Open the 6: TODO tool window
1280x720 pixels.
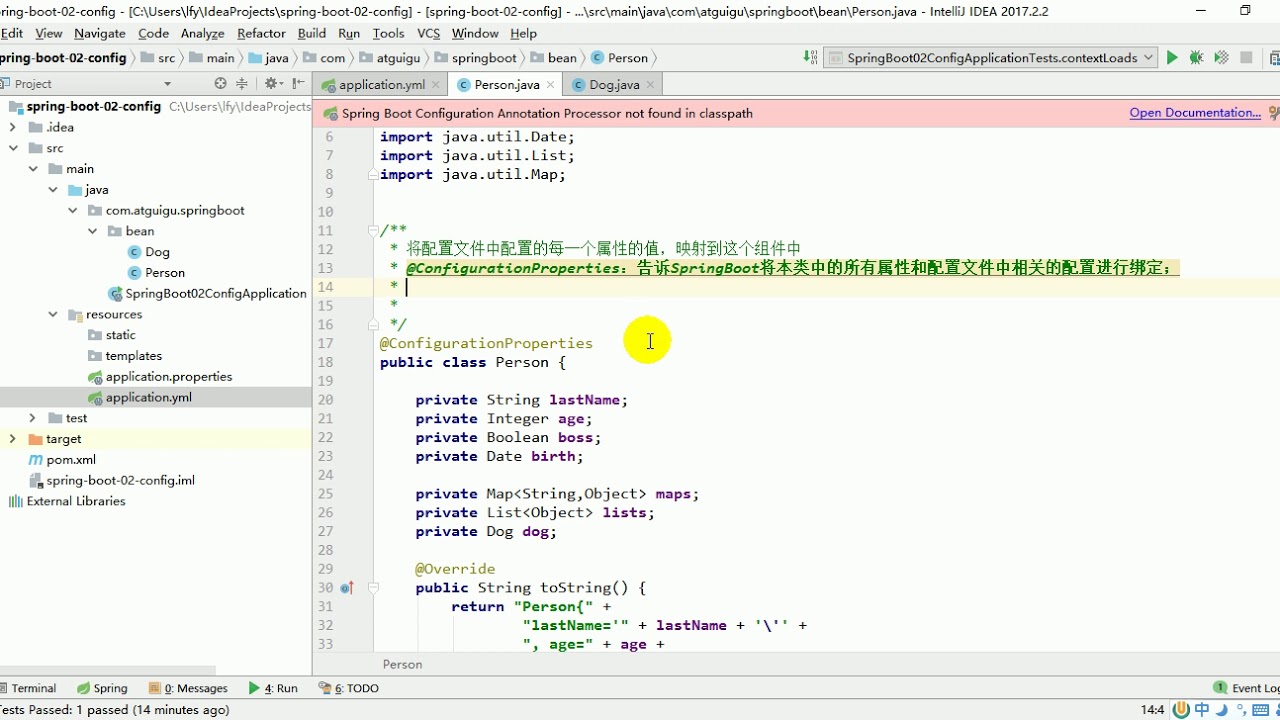coord(349,688)
